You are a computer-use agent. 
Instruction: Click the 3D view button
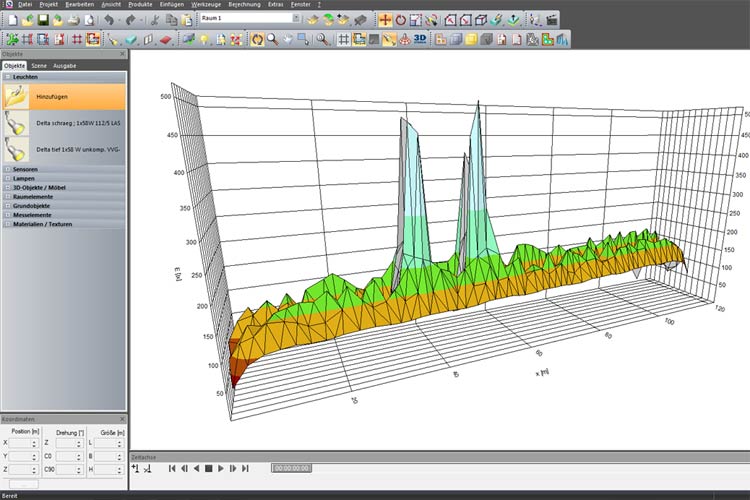420,39
